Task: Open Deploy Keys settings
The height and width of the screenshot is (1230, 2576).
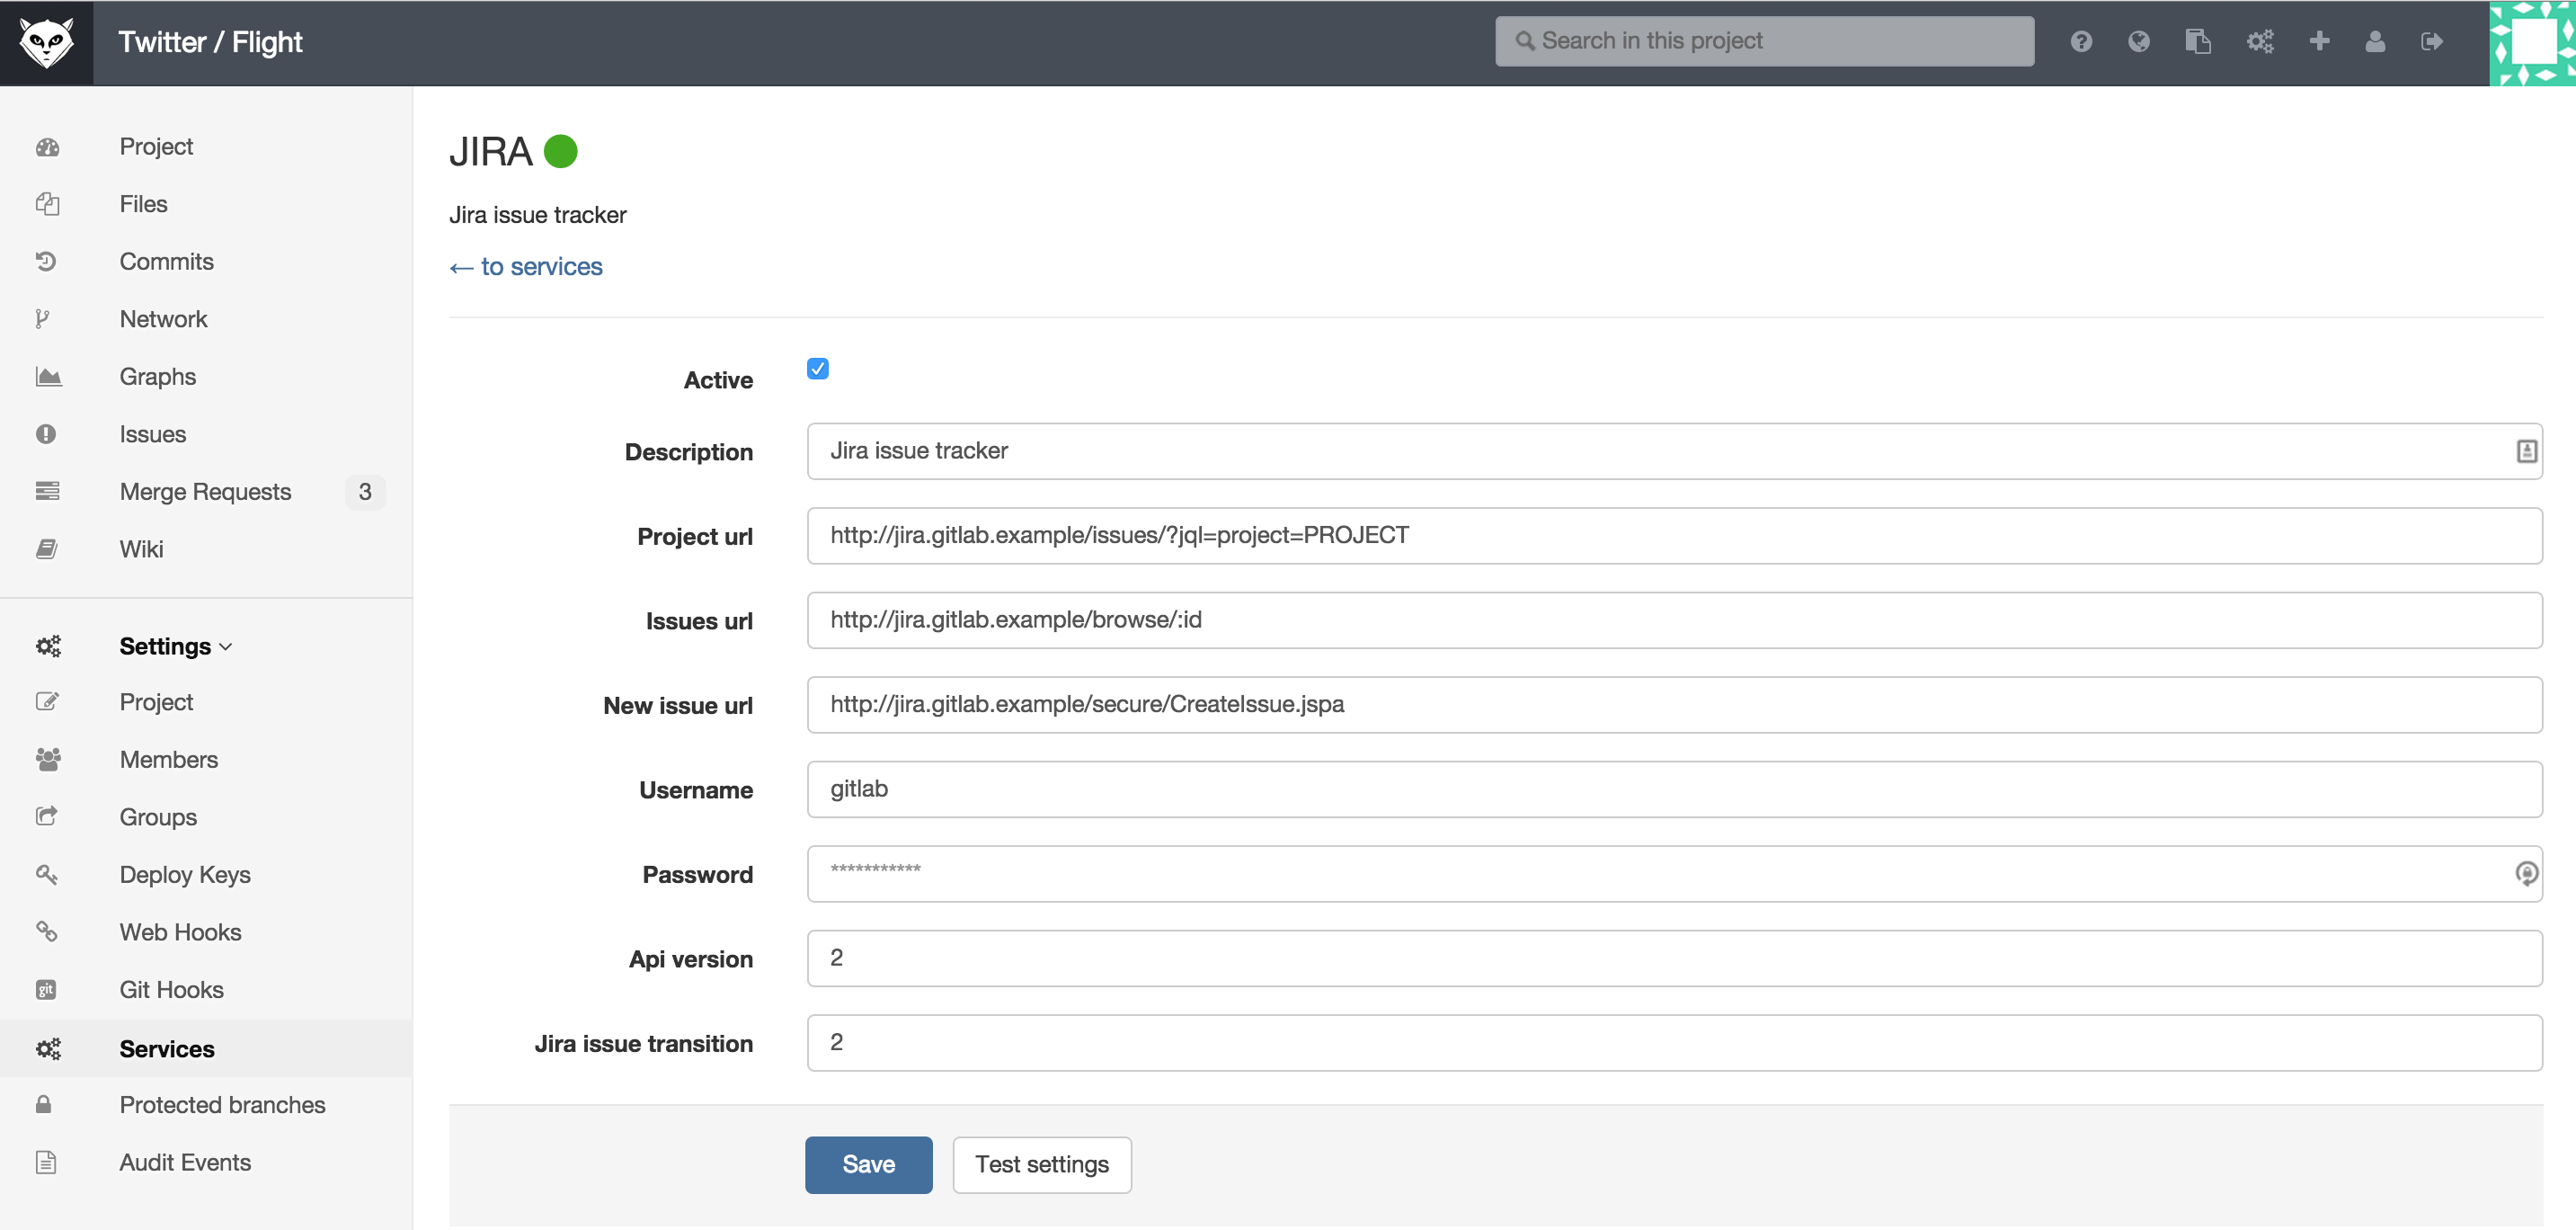Action: (184, 874)
